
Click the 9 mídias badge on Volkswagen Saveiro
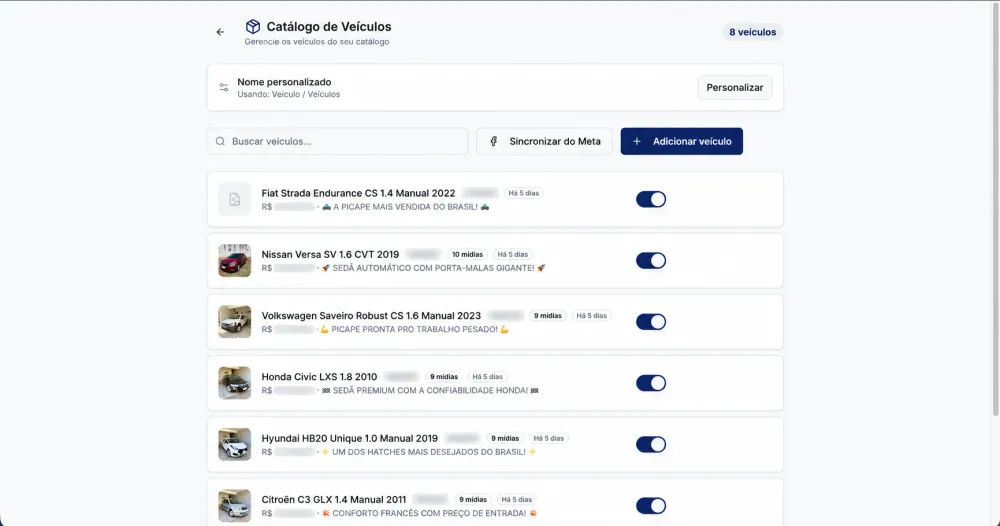548,316
